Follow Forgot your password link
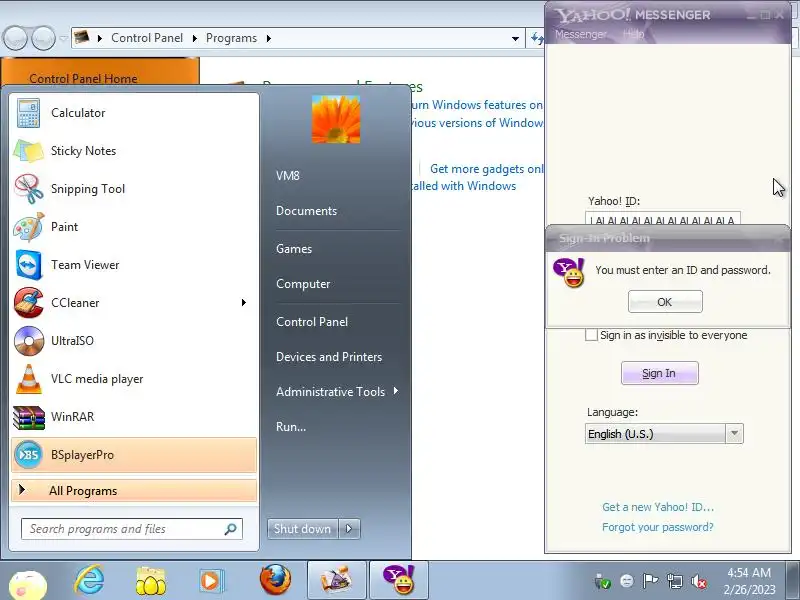This screenshot has width=800, height=600. click(657, 527)
